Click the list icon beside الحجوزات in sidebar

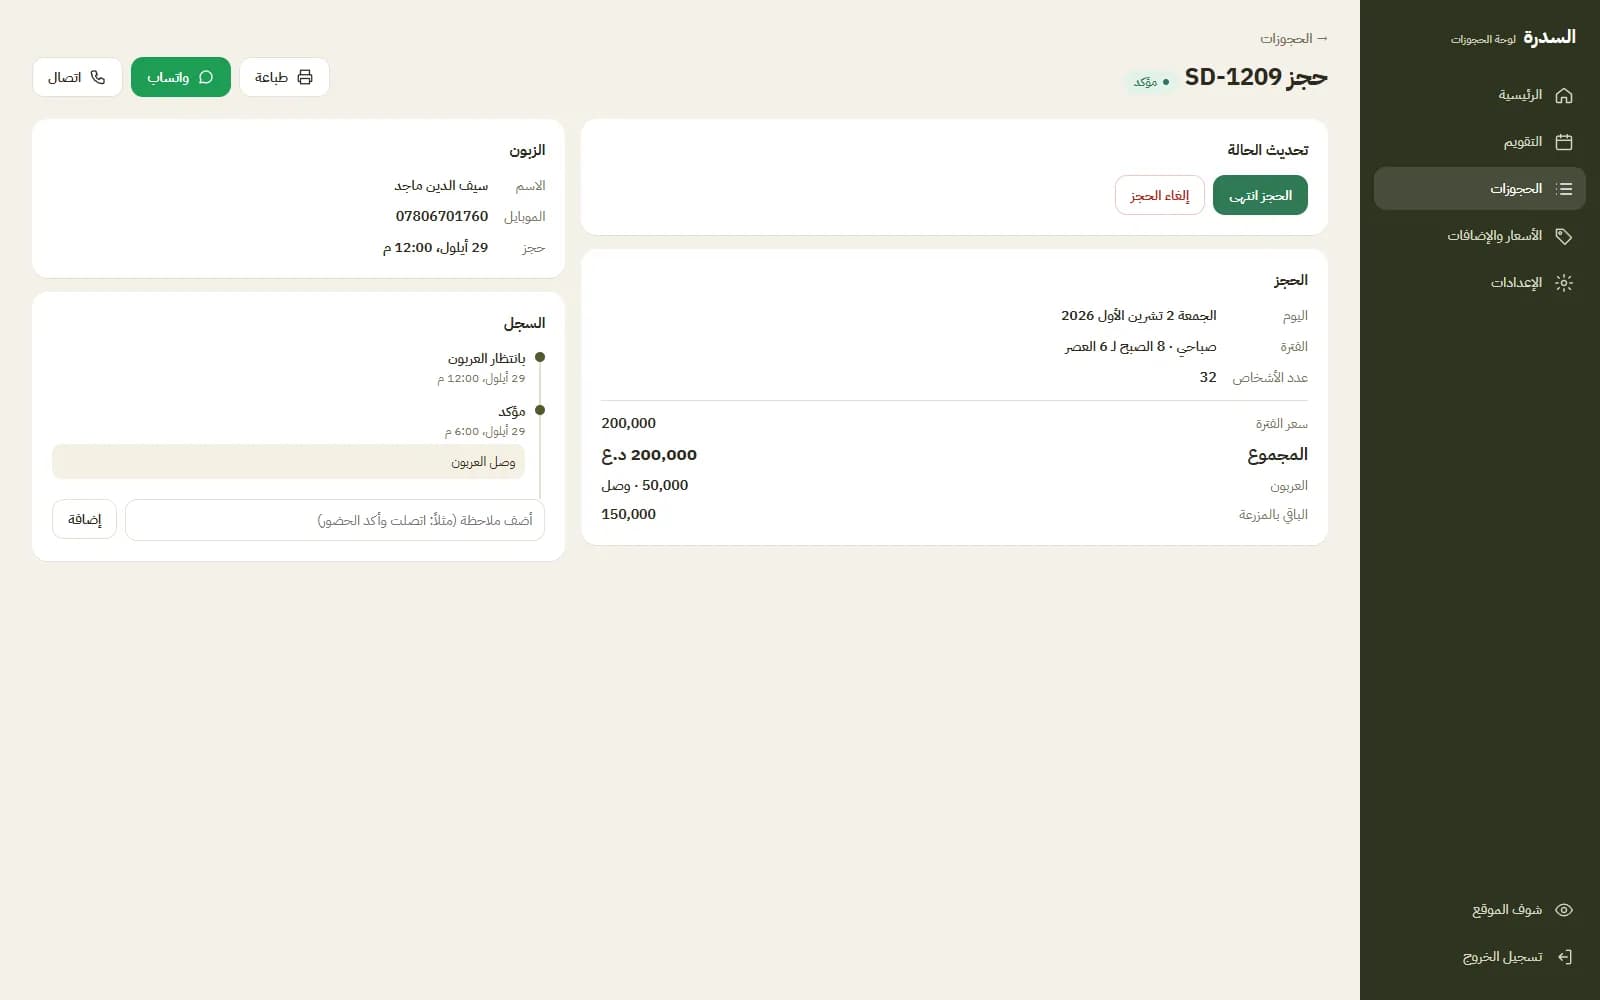click(x=1564, y=189)
